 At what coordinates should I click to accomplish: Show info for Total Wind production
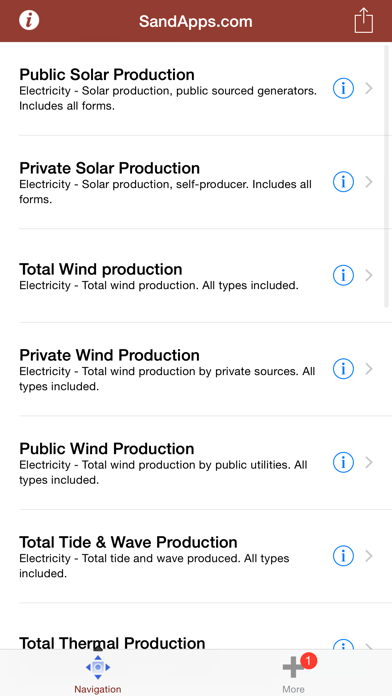(x=343, y=276)
